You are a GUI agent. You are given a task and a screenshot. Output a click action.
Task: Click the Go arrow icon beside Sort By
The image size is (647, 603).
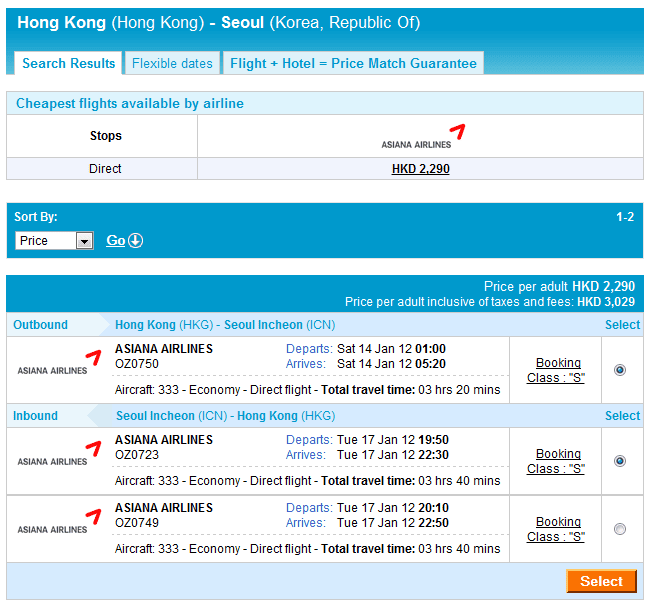tap(136, 241)
